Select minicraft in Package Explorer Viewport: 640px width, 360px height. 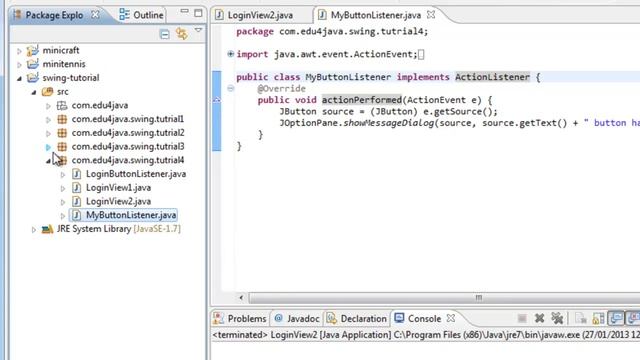[x=61, y=50]
